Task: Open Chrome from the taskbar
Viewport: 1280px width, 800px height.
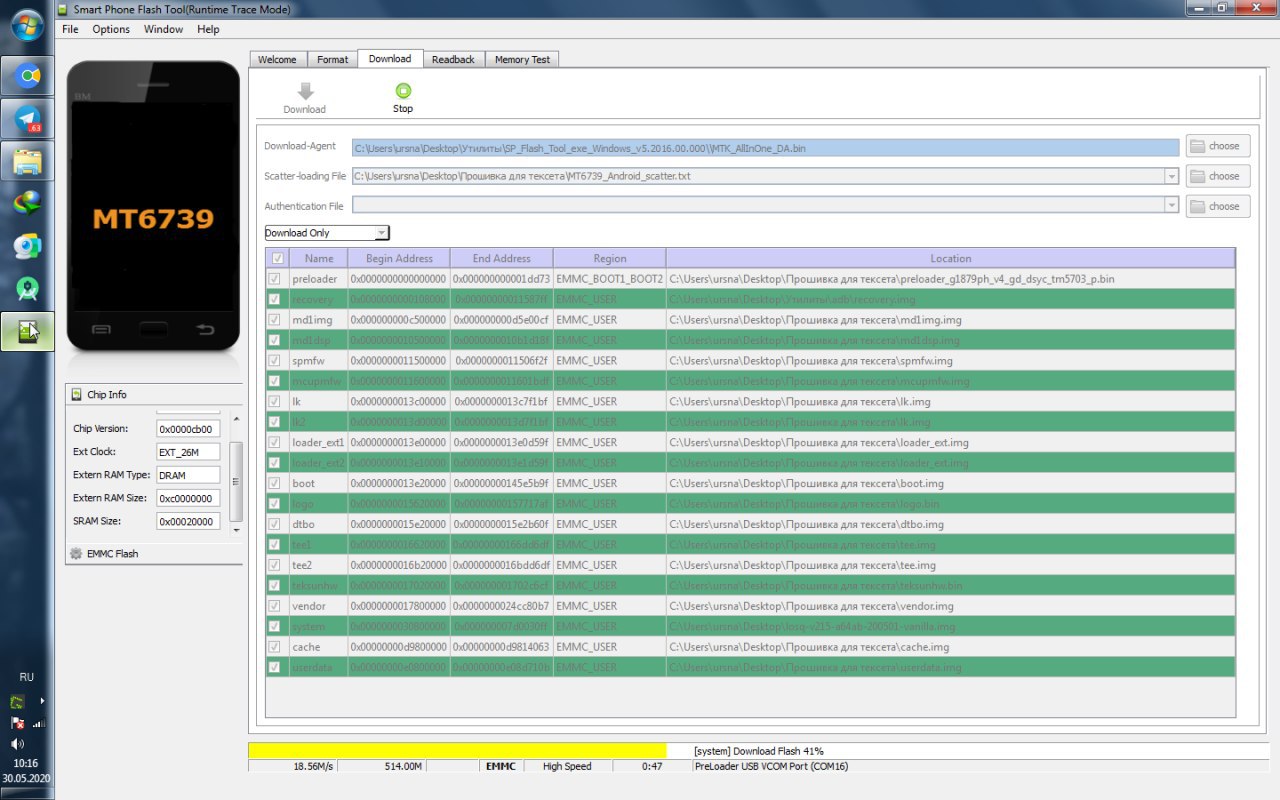Action: click(27, 77)
